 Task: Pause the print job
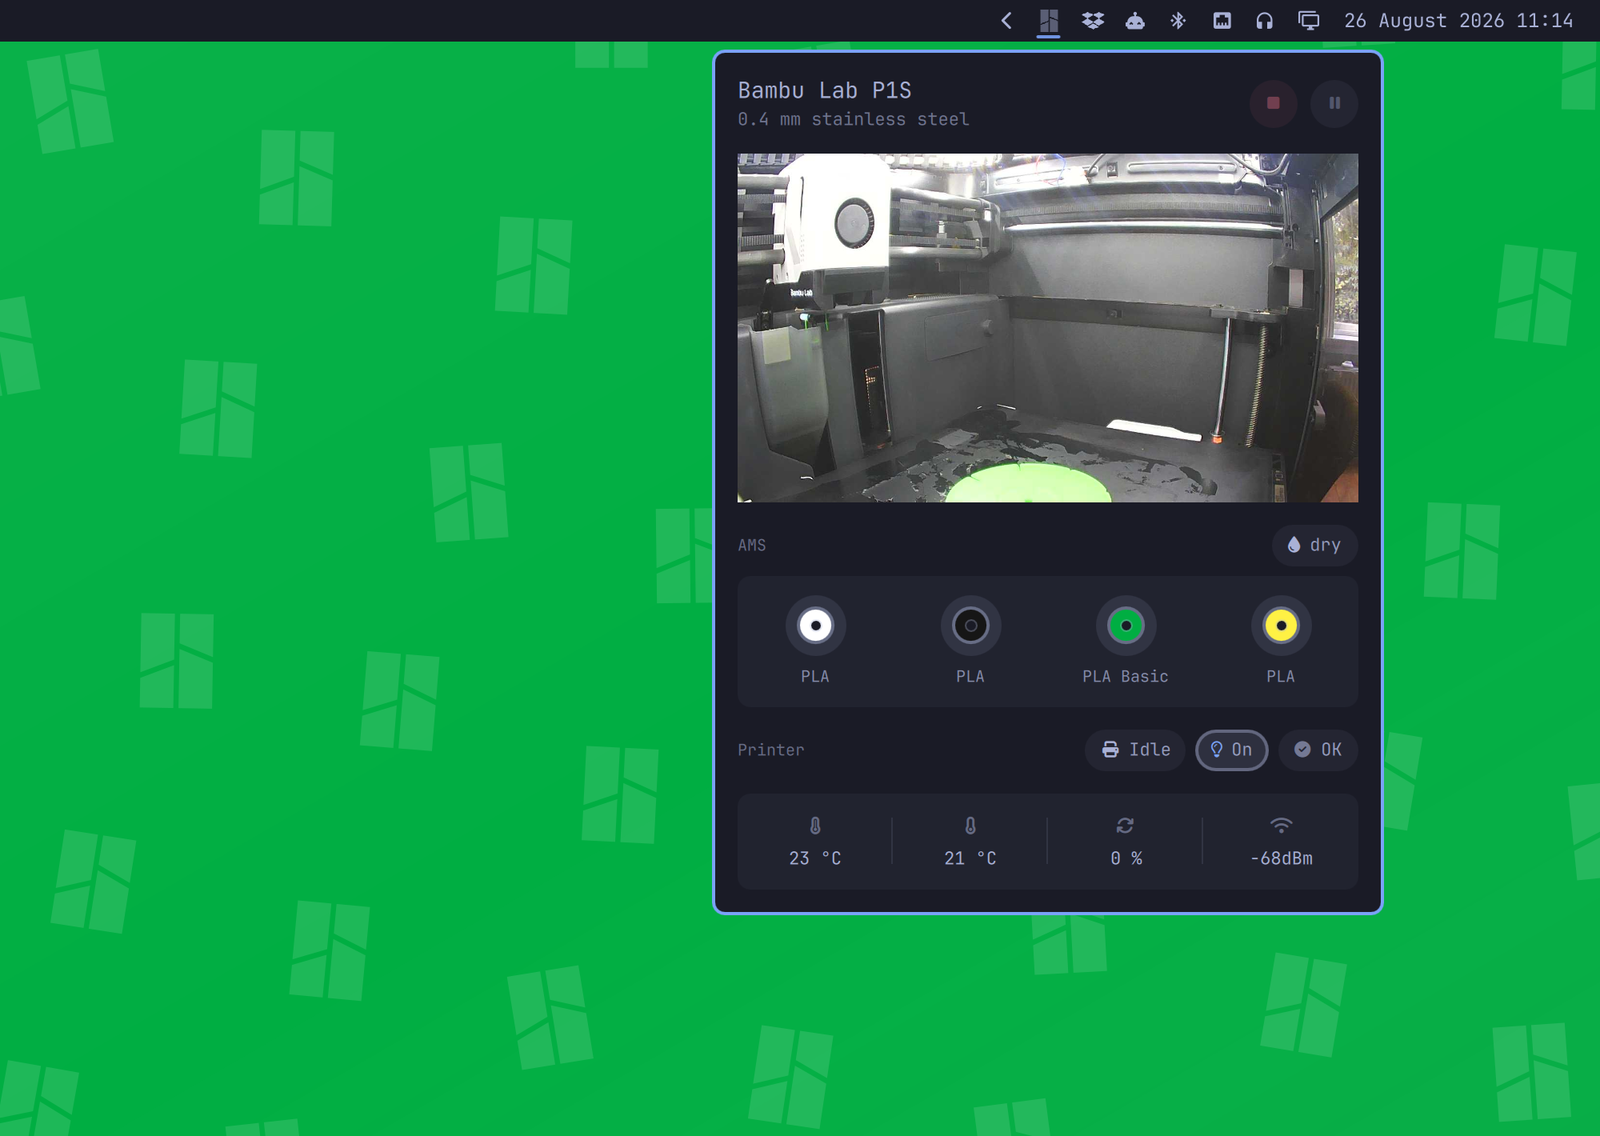coord(1334,103)
